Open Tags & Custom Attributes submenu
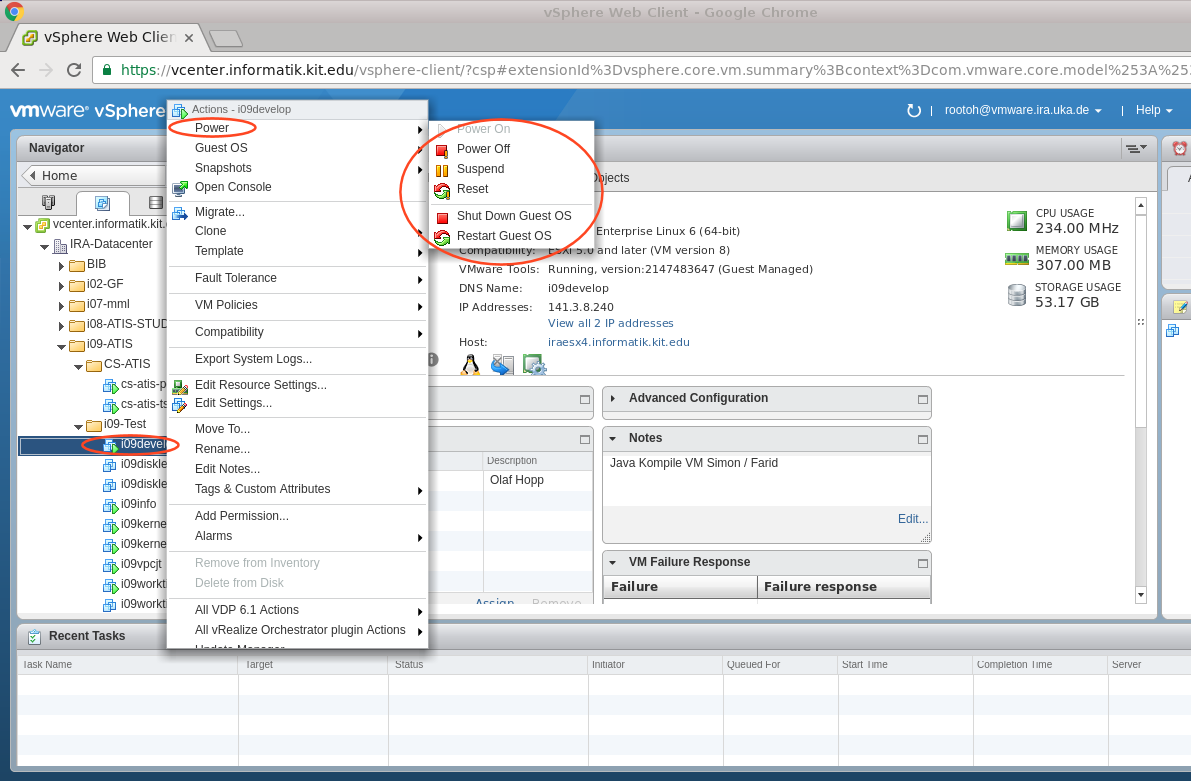Image resolution: width=1191 pixels, height=781 pixels. point(297,489)
